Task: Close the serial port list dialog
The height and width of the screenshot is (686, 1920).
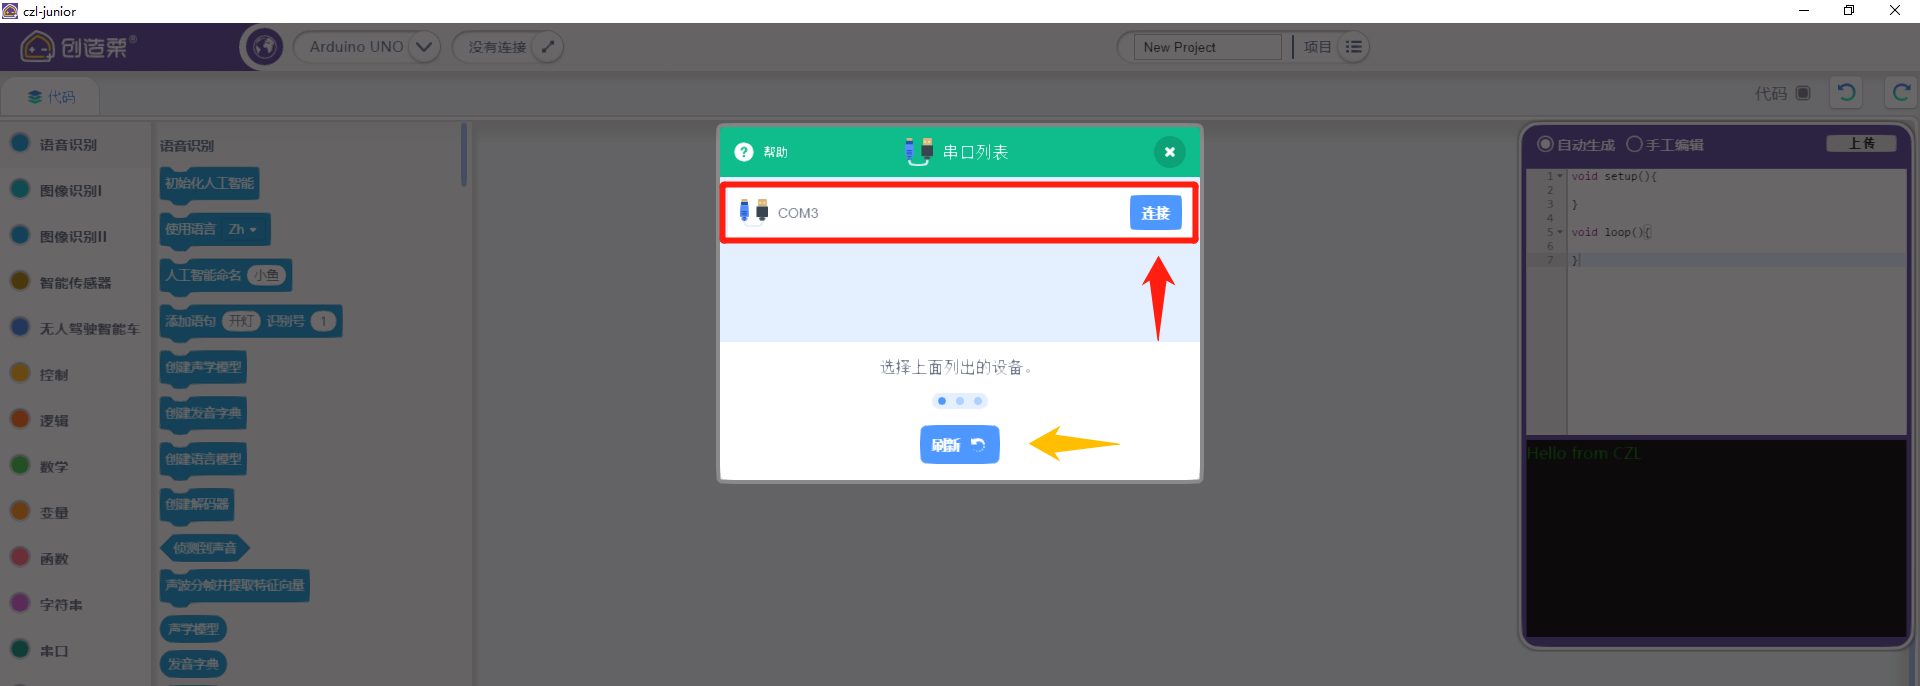Action: pyautogui.click(x=1169, y=152)
